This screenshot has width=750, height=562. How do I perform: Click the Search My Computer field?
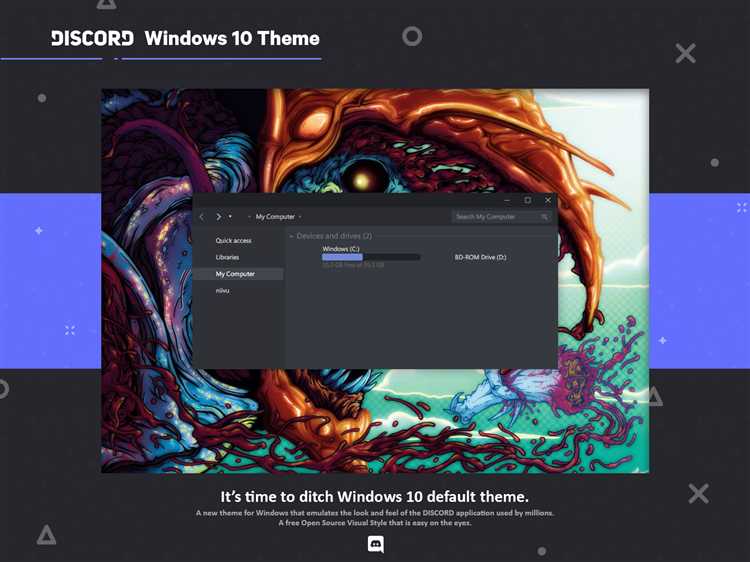click(x=501, y=217)
